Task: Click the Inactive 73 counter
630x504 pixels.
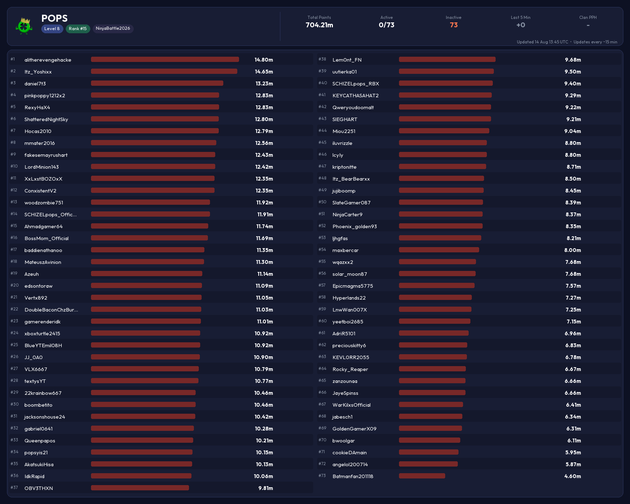Action: (454, 22)
